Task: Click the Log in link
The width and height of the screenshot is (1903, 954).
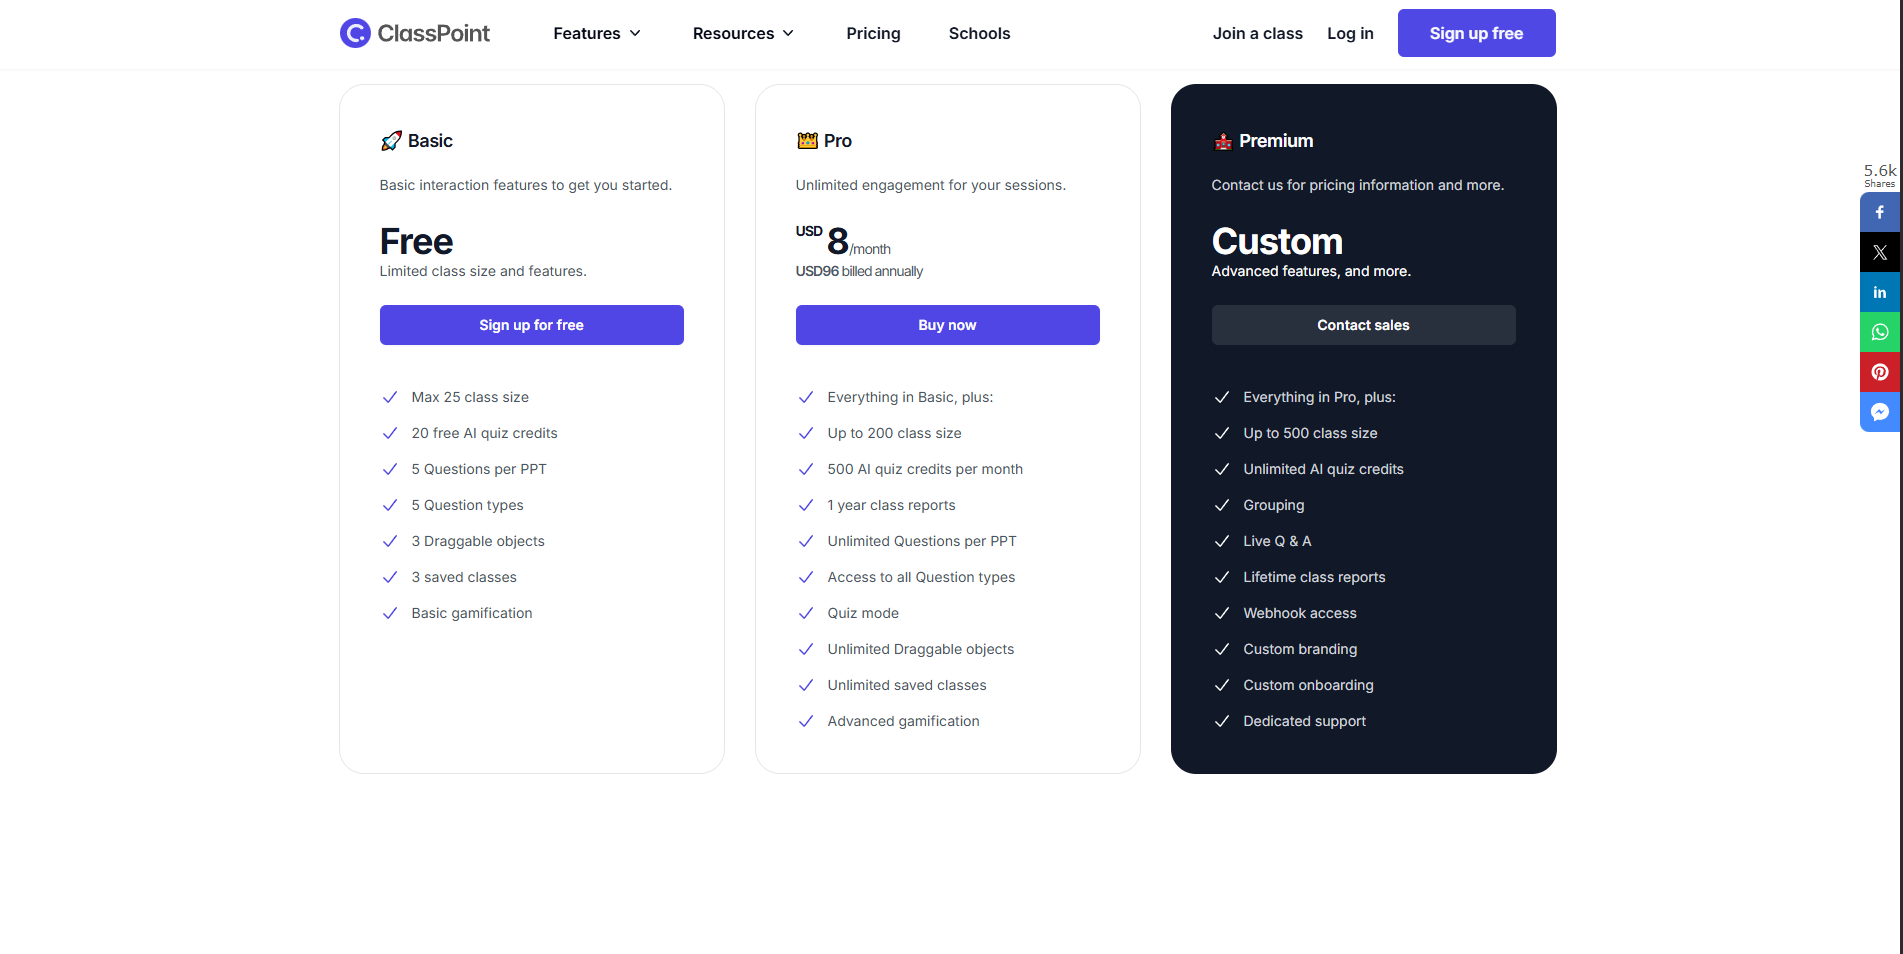Action: [x=1350, y=33]
